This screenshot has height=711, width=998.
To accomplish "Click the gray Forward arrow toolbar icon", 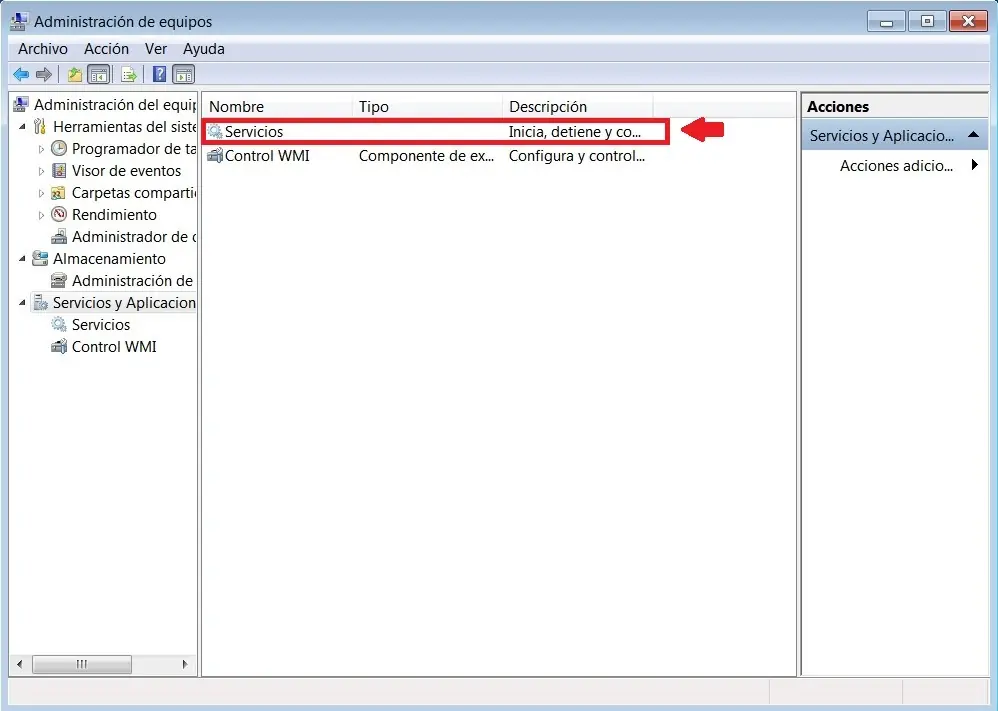I will pos(44,74).
